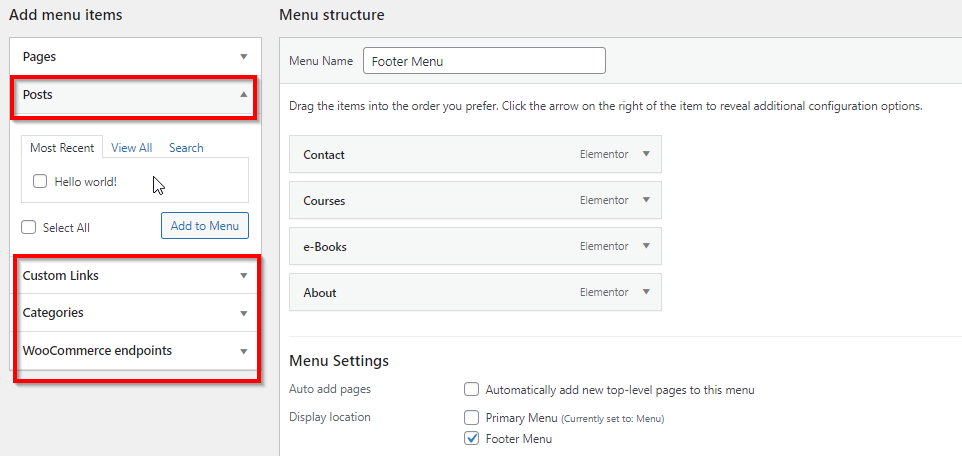Image resolution: width=962 pixels, height=456 pixels.
Task: Open About menu item options arrow
Action: coord(645,292)
